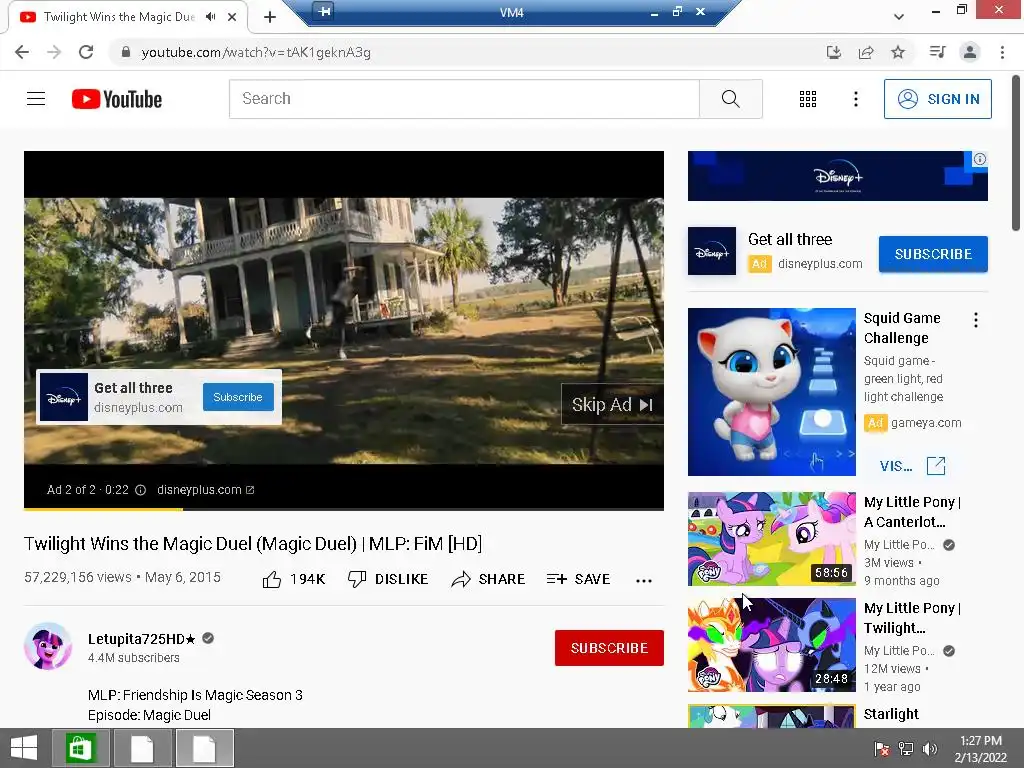The height and width of the screenshot is (768, 1024).
Task: Open a new browser tab
Action: coord(270,17)
